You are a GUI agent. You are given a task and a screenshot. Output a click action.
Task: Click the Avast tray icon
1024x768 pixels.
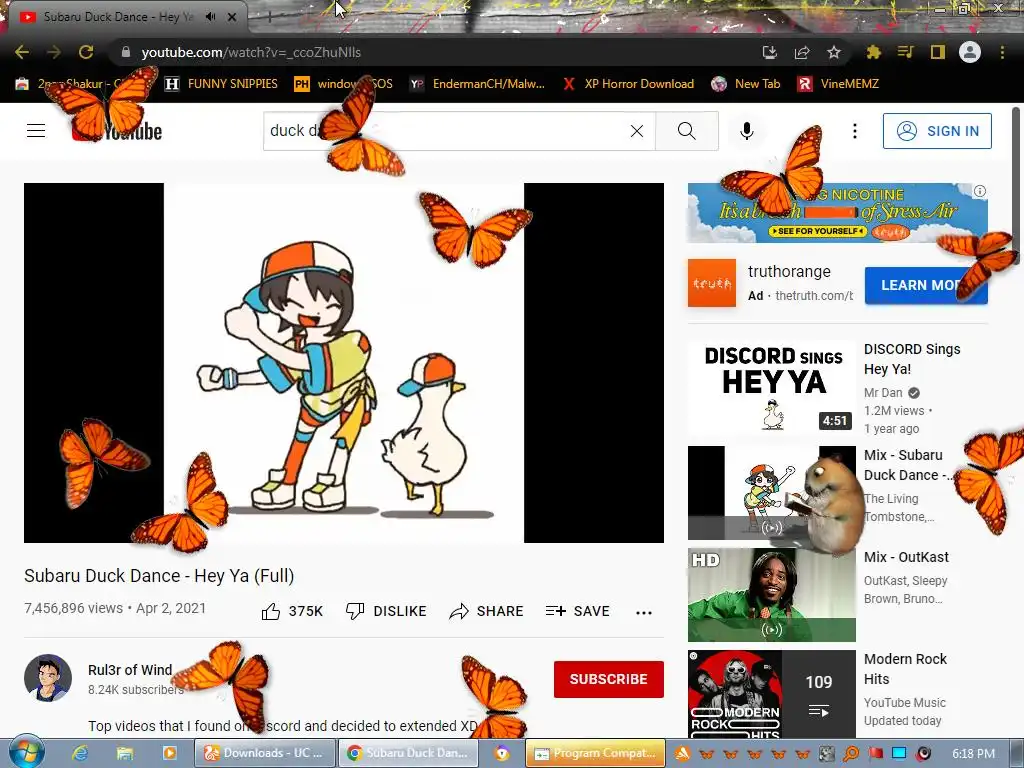pyautogui.click(x=682, y=754)
